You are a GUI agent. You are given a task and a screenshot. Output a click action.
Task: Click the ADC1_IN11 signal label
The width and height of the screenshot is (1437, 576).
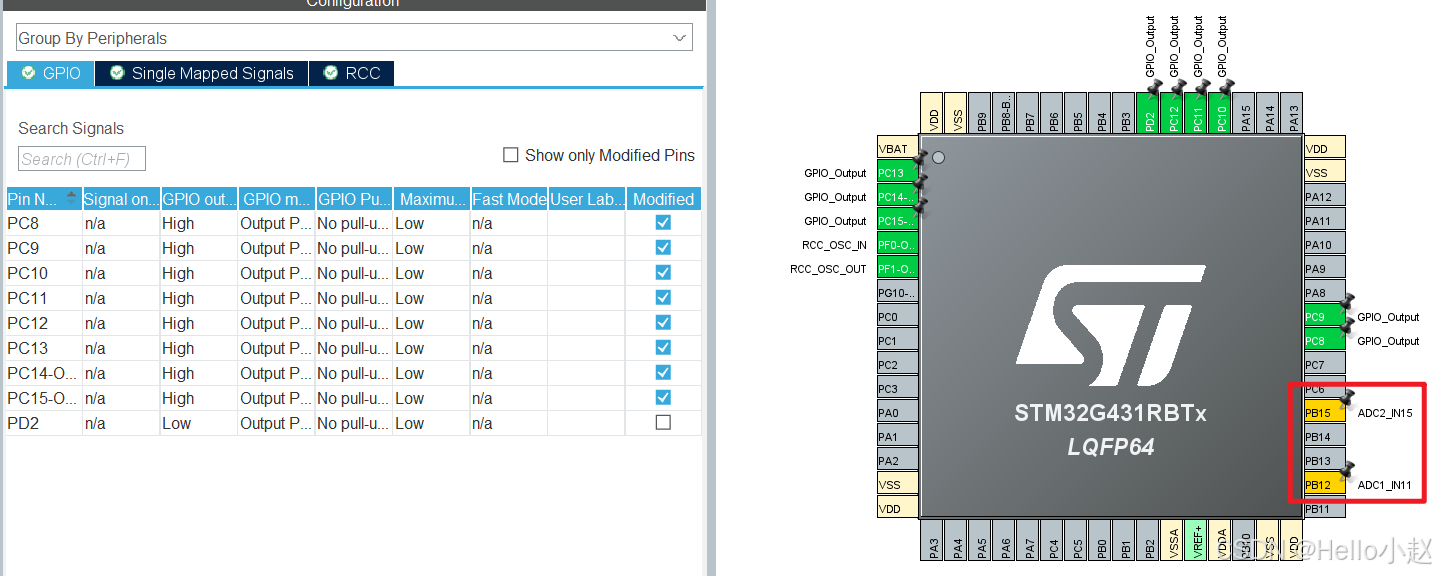tap(1384, 485)
